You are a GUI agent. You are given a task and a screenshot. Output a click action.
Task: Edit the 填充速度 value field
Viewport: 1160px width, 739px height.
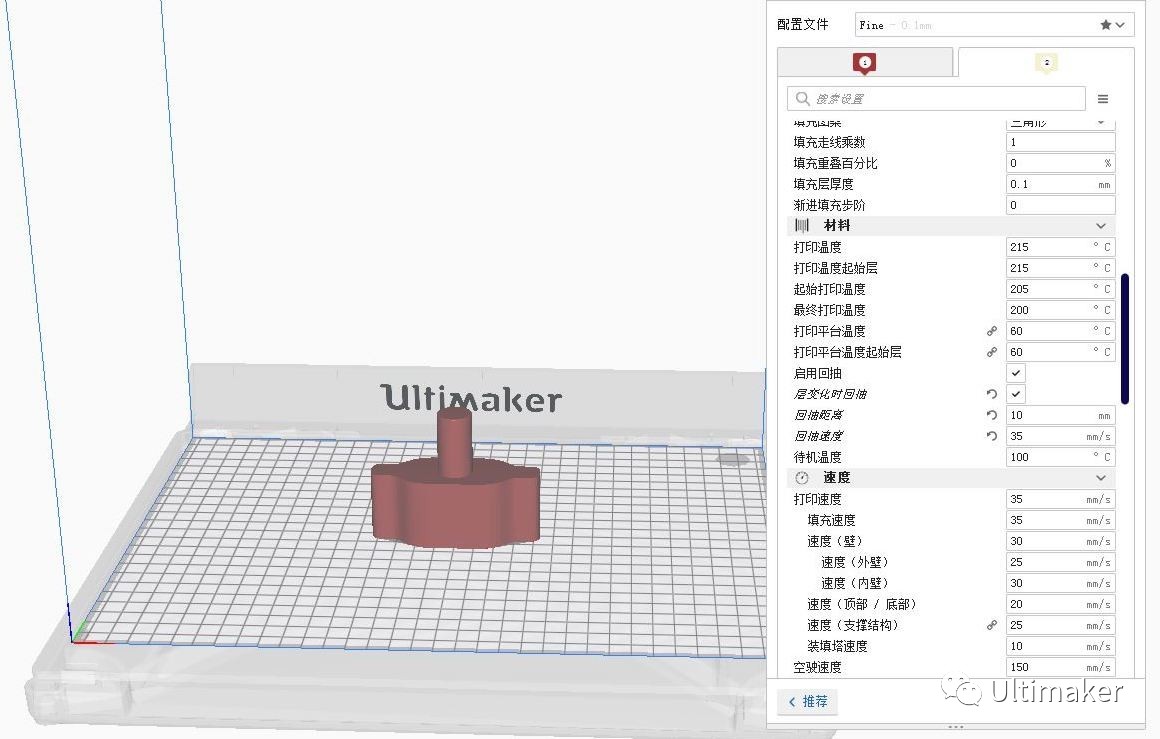click(1060, 520)
